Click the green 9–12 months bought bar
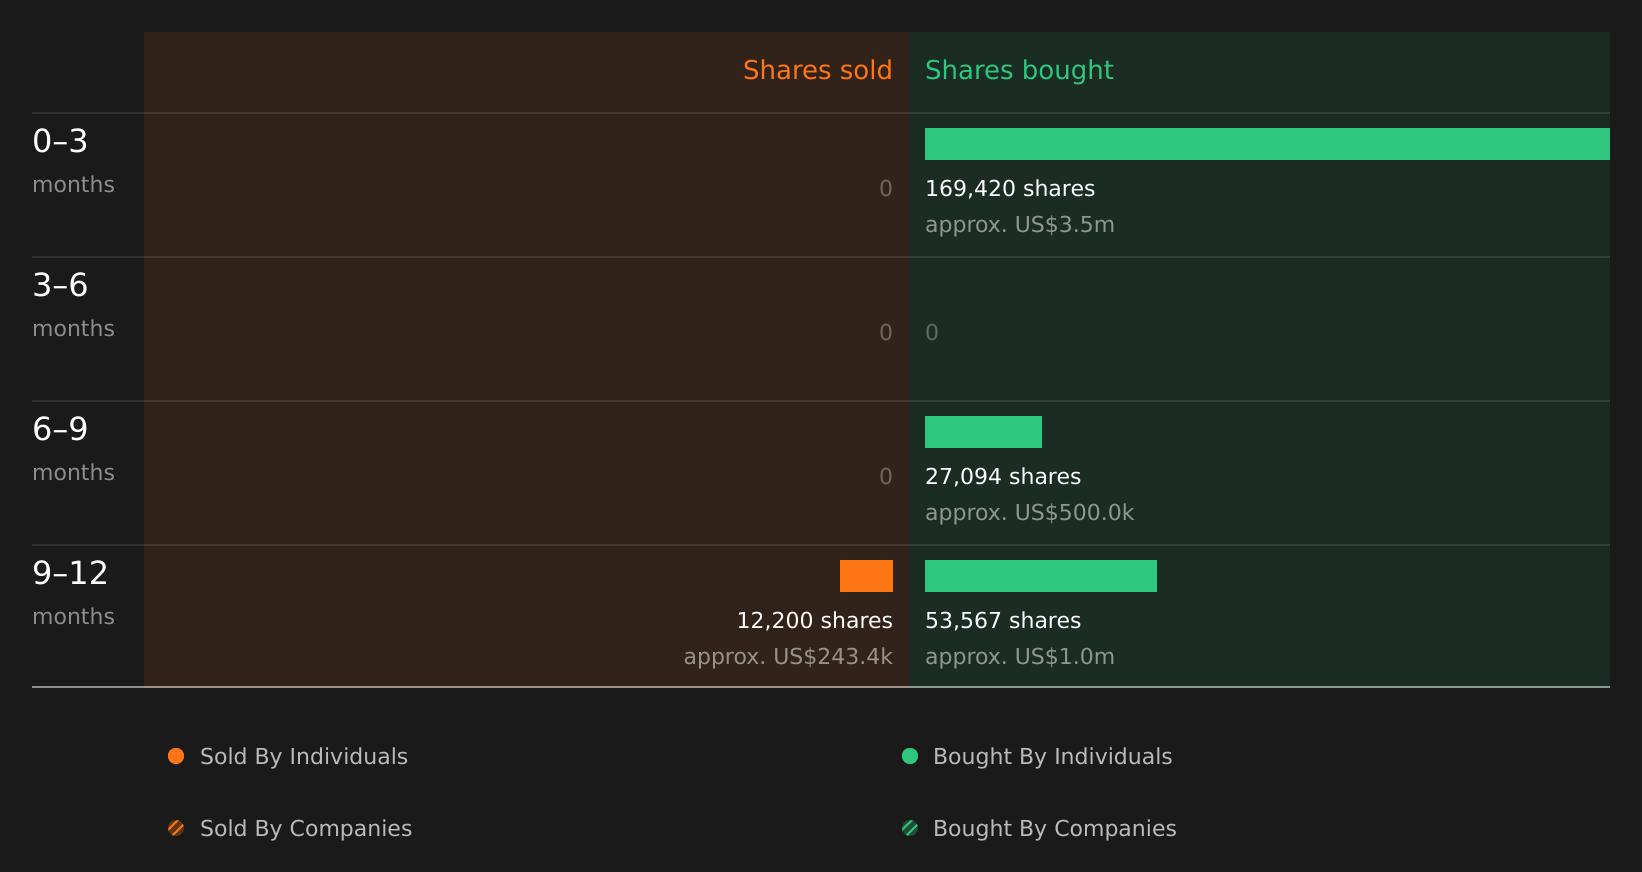The width and height of the screenshot is (1642, 872). (1041, 576)
